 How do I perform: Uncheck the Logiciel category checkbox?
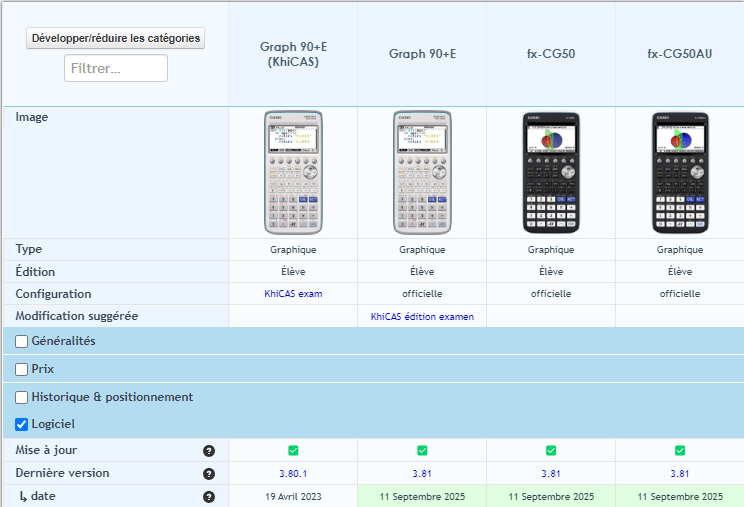21,424
